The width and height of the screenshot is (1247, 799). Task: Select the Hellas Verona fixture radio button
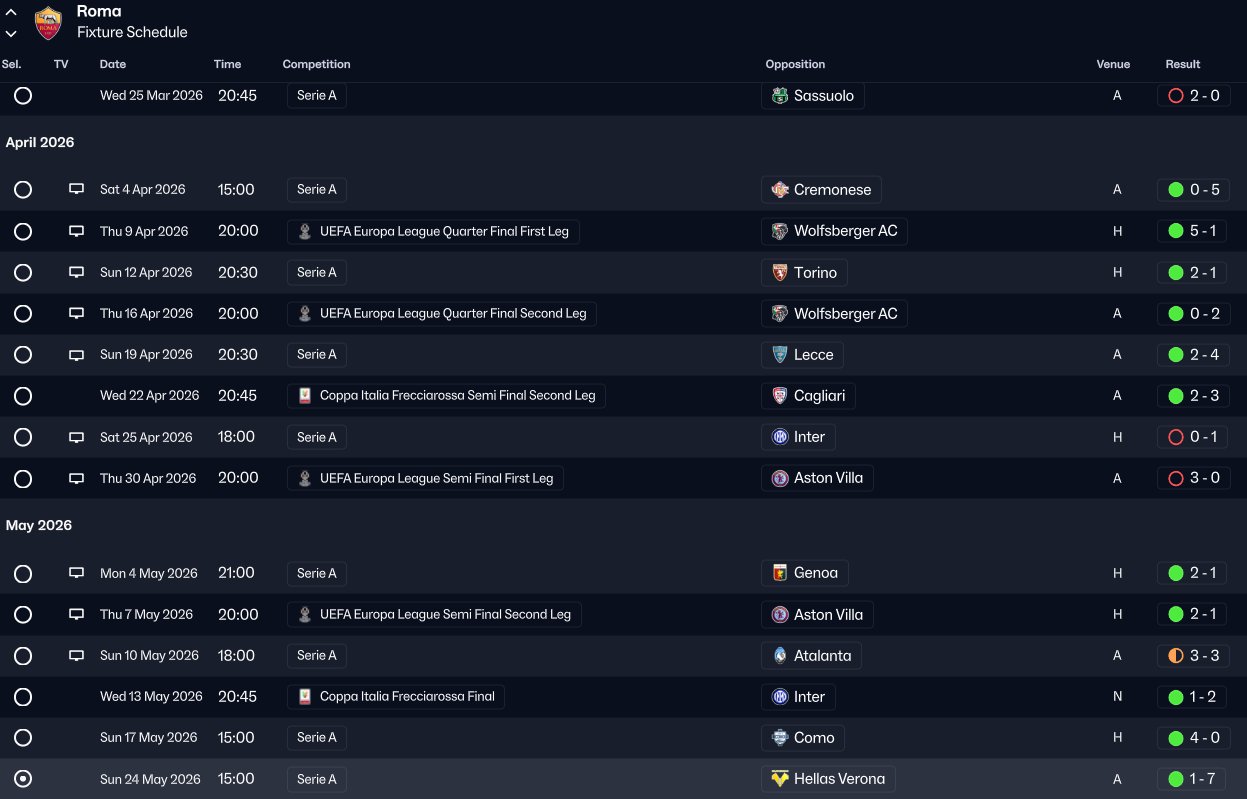tap(23, 779)
